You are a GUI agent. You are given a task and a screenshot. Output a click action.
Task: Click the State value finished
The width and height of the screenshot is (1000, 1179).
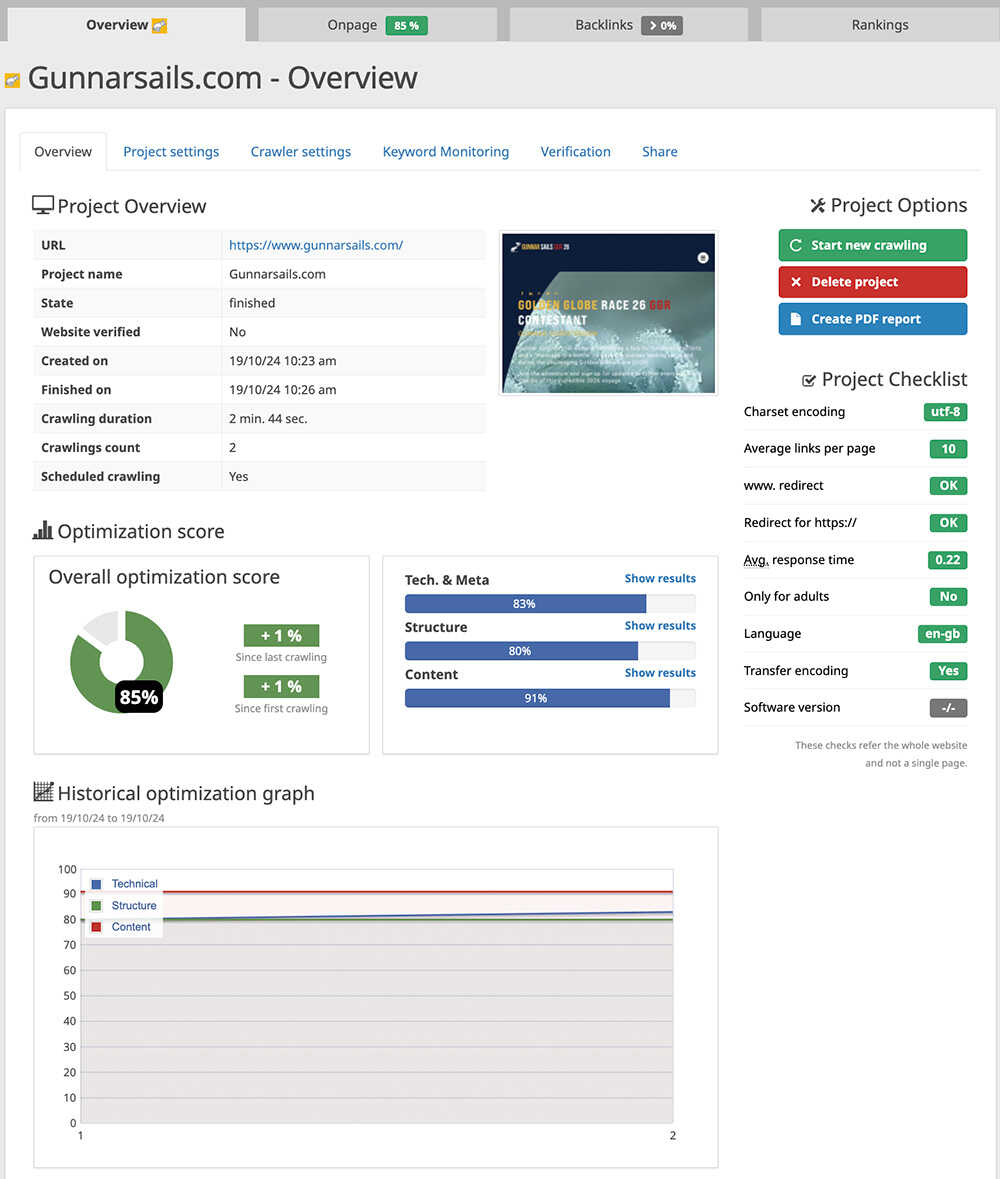tap(252, 303)
